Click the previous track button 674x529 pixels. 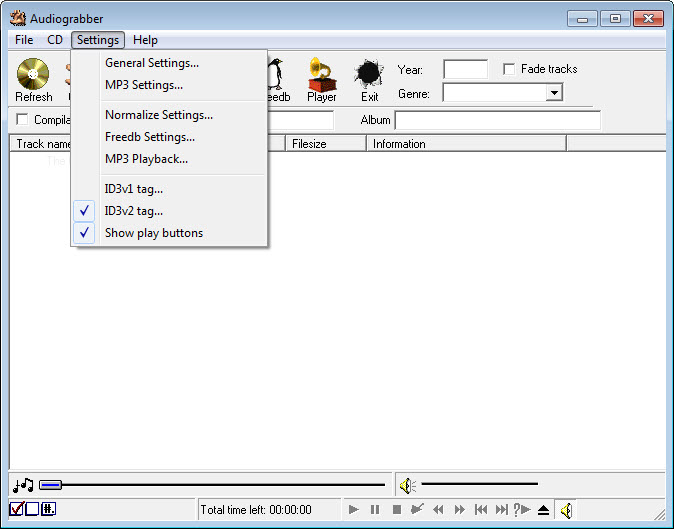pos(481,510)
